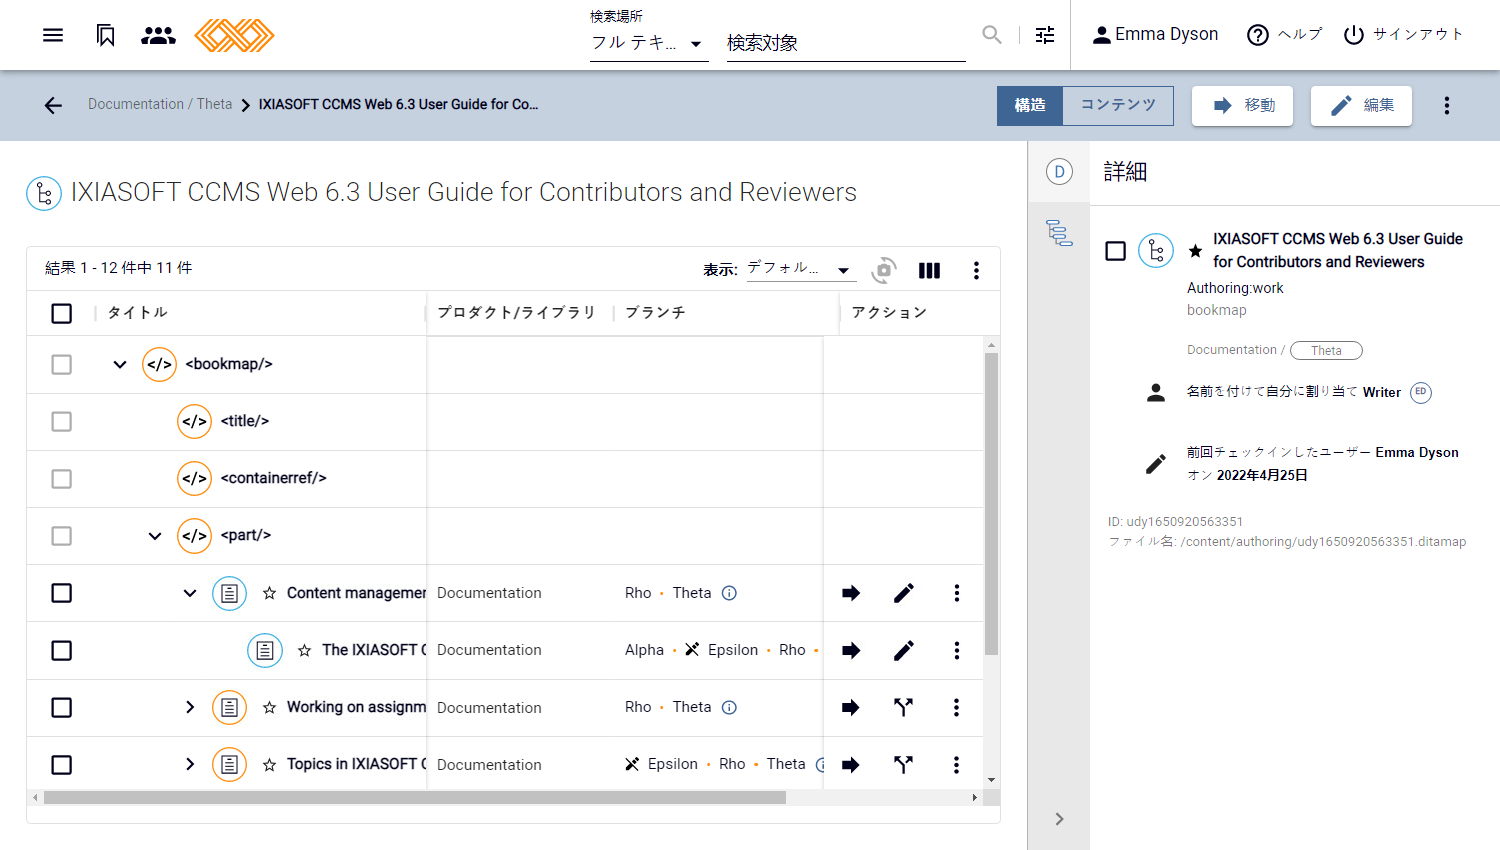Click the snapshot refresh icon in table toolbar
The height and width of the screenshot is (850, 1500).
point(884,270)
